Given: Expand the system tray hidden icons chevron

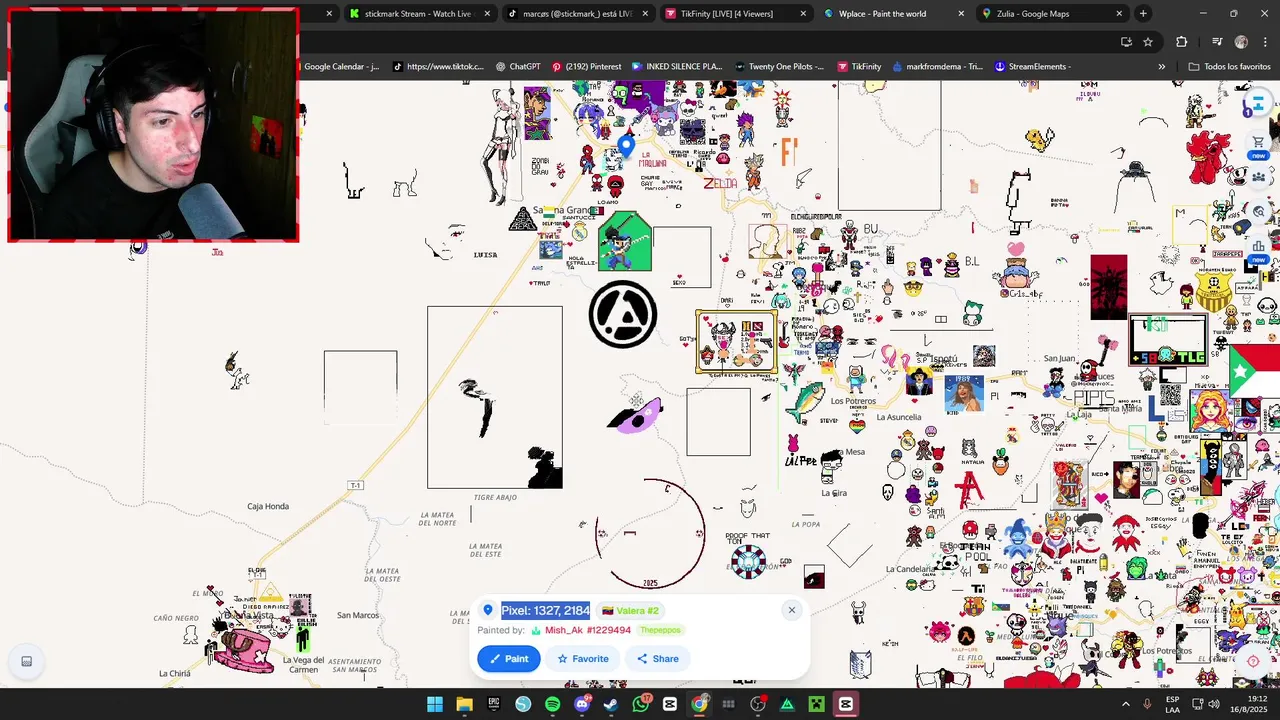Looking at the screenshot, I should 1127,704.
